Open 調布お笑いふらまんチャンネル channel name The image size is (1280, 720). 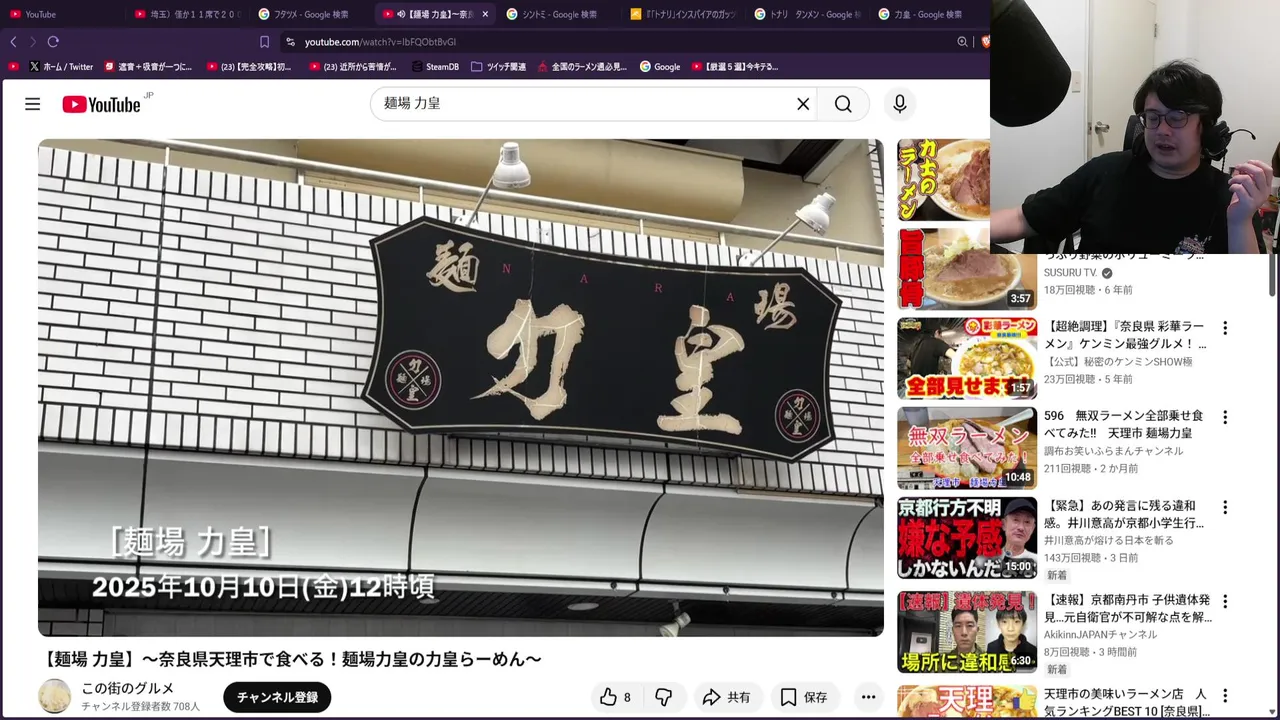pyautogui.click(x=1113, y=451)
